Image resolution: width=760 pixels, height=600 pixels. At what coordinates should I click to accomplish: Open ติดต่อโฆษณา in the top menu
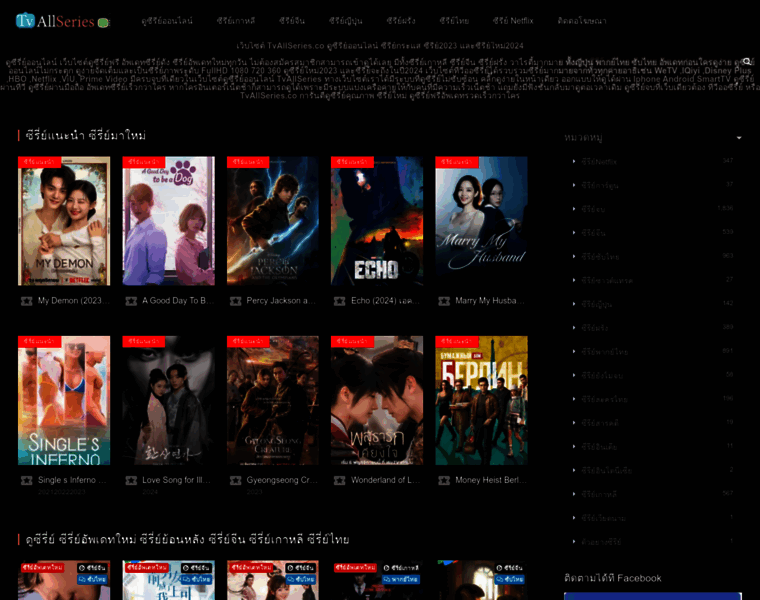(582, 21)
